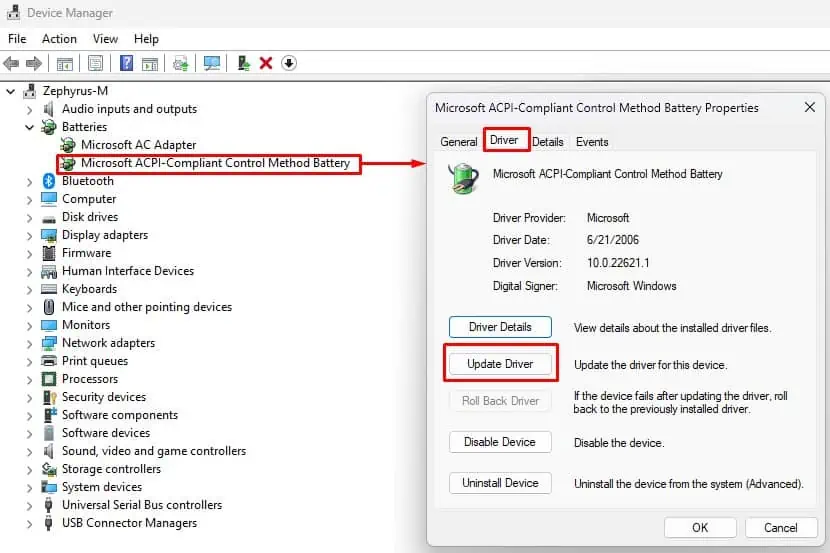Image resolution: width=830 pixels, height=553 pixels.
Task: Open the Action menu
Action: pos(59,39)
